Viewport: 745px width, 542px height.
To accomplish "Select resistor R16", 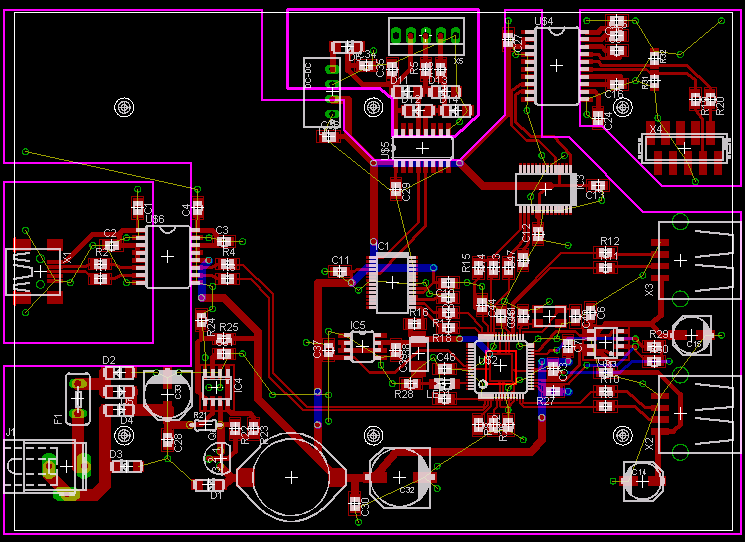I will pos(415,323).
